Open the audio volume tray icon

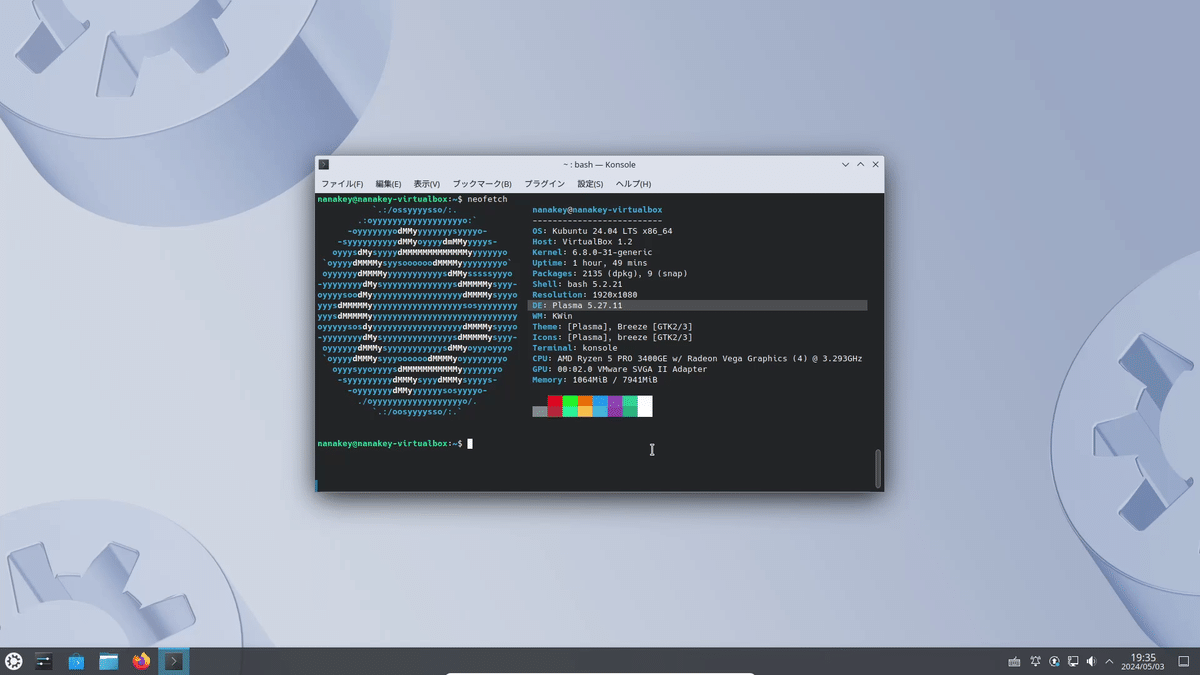point(1091,661)
